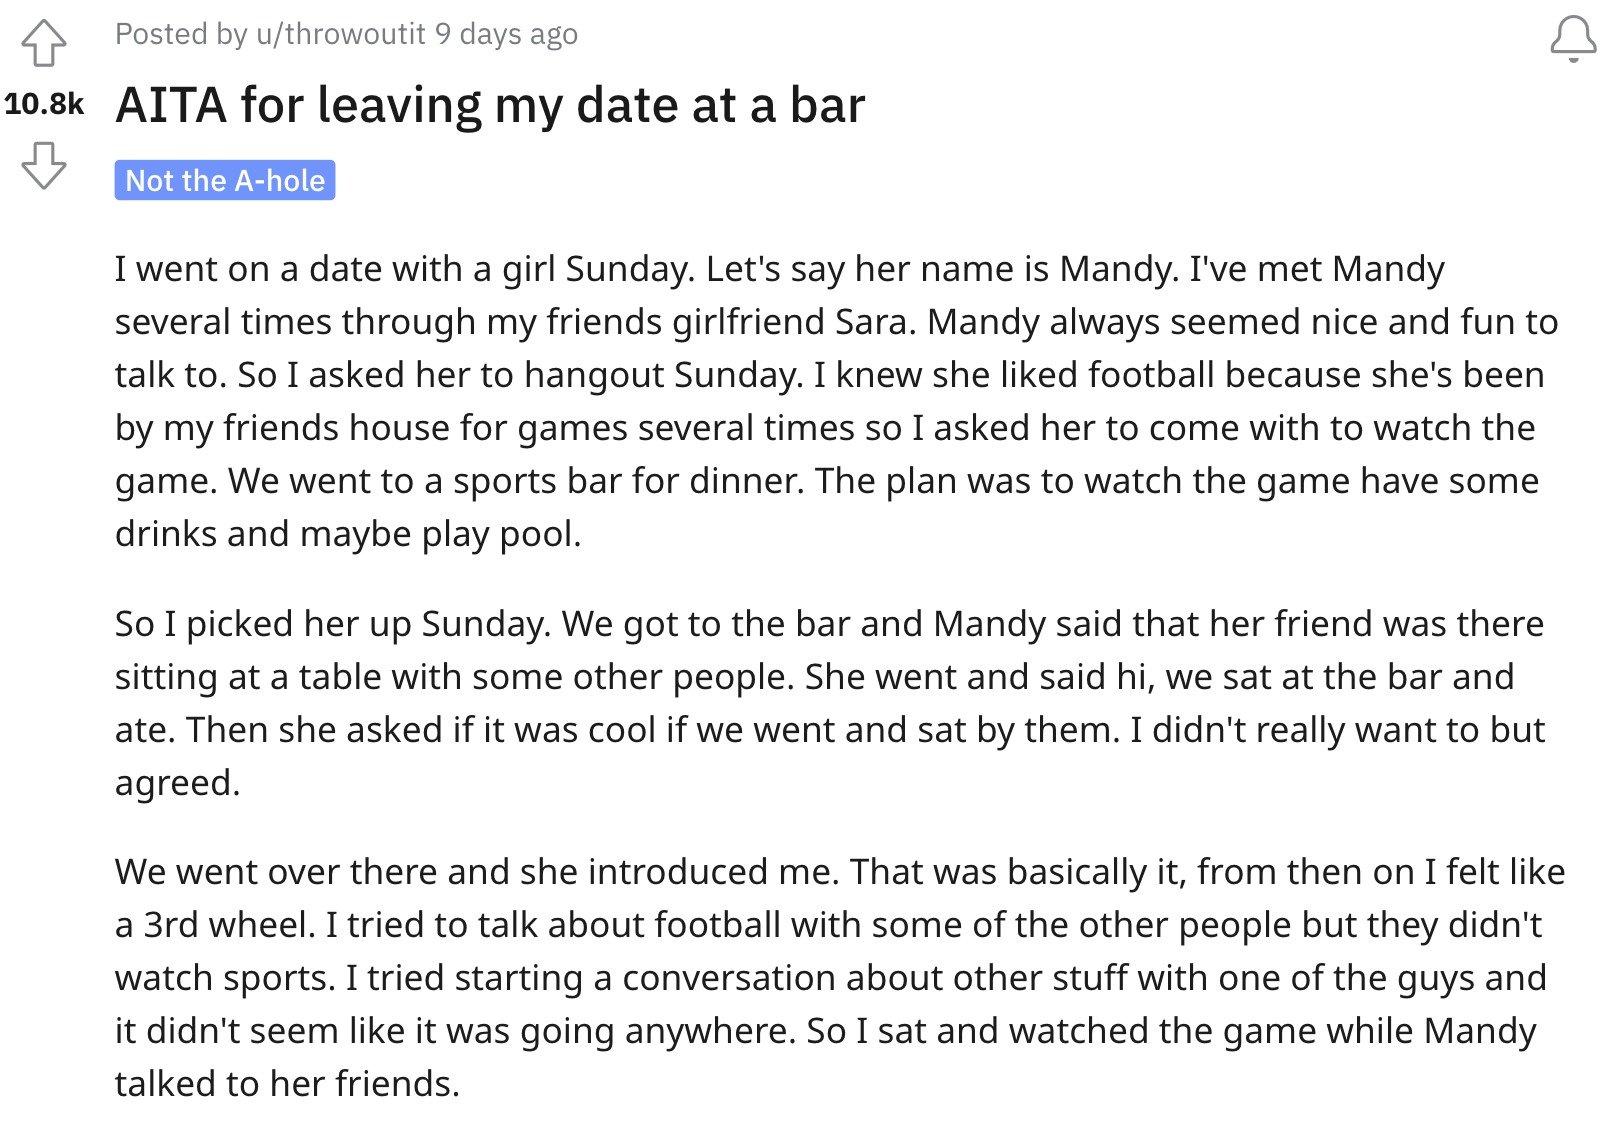Screen dimensions: 1602x1136
Task: Click the "9 days ago" timestamp
Action: pyautogui.click(x=506, y=34)
